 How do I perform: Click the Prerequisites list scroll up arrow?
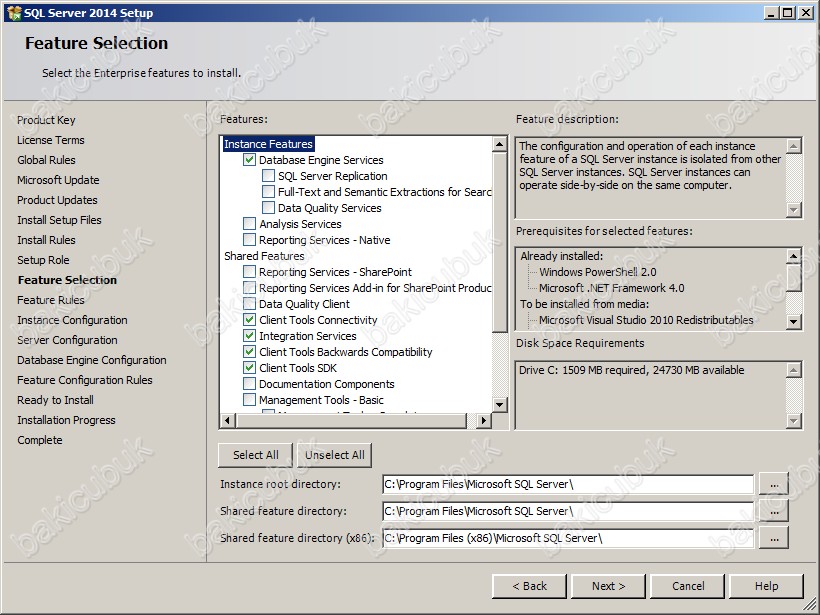coord(793,256)
